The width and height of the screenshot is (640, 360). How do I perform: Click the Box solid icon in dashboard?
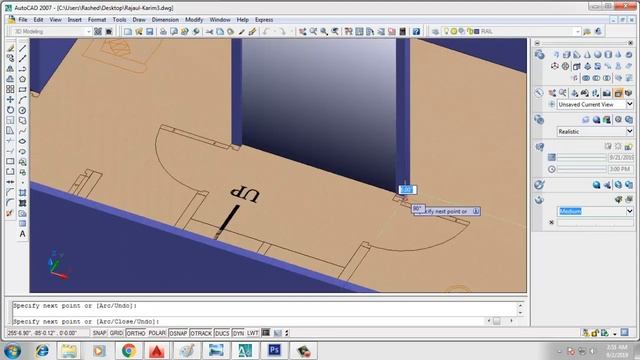[566, 54]
